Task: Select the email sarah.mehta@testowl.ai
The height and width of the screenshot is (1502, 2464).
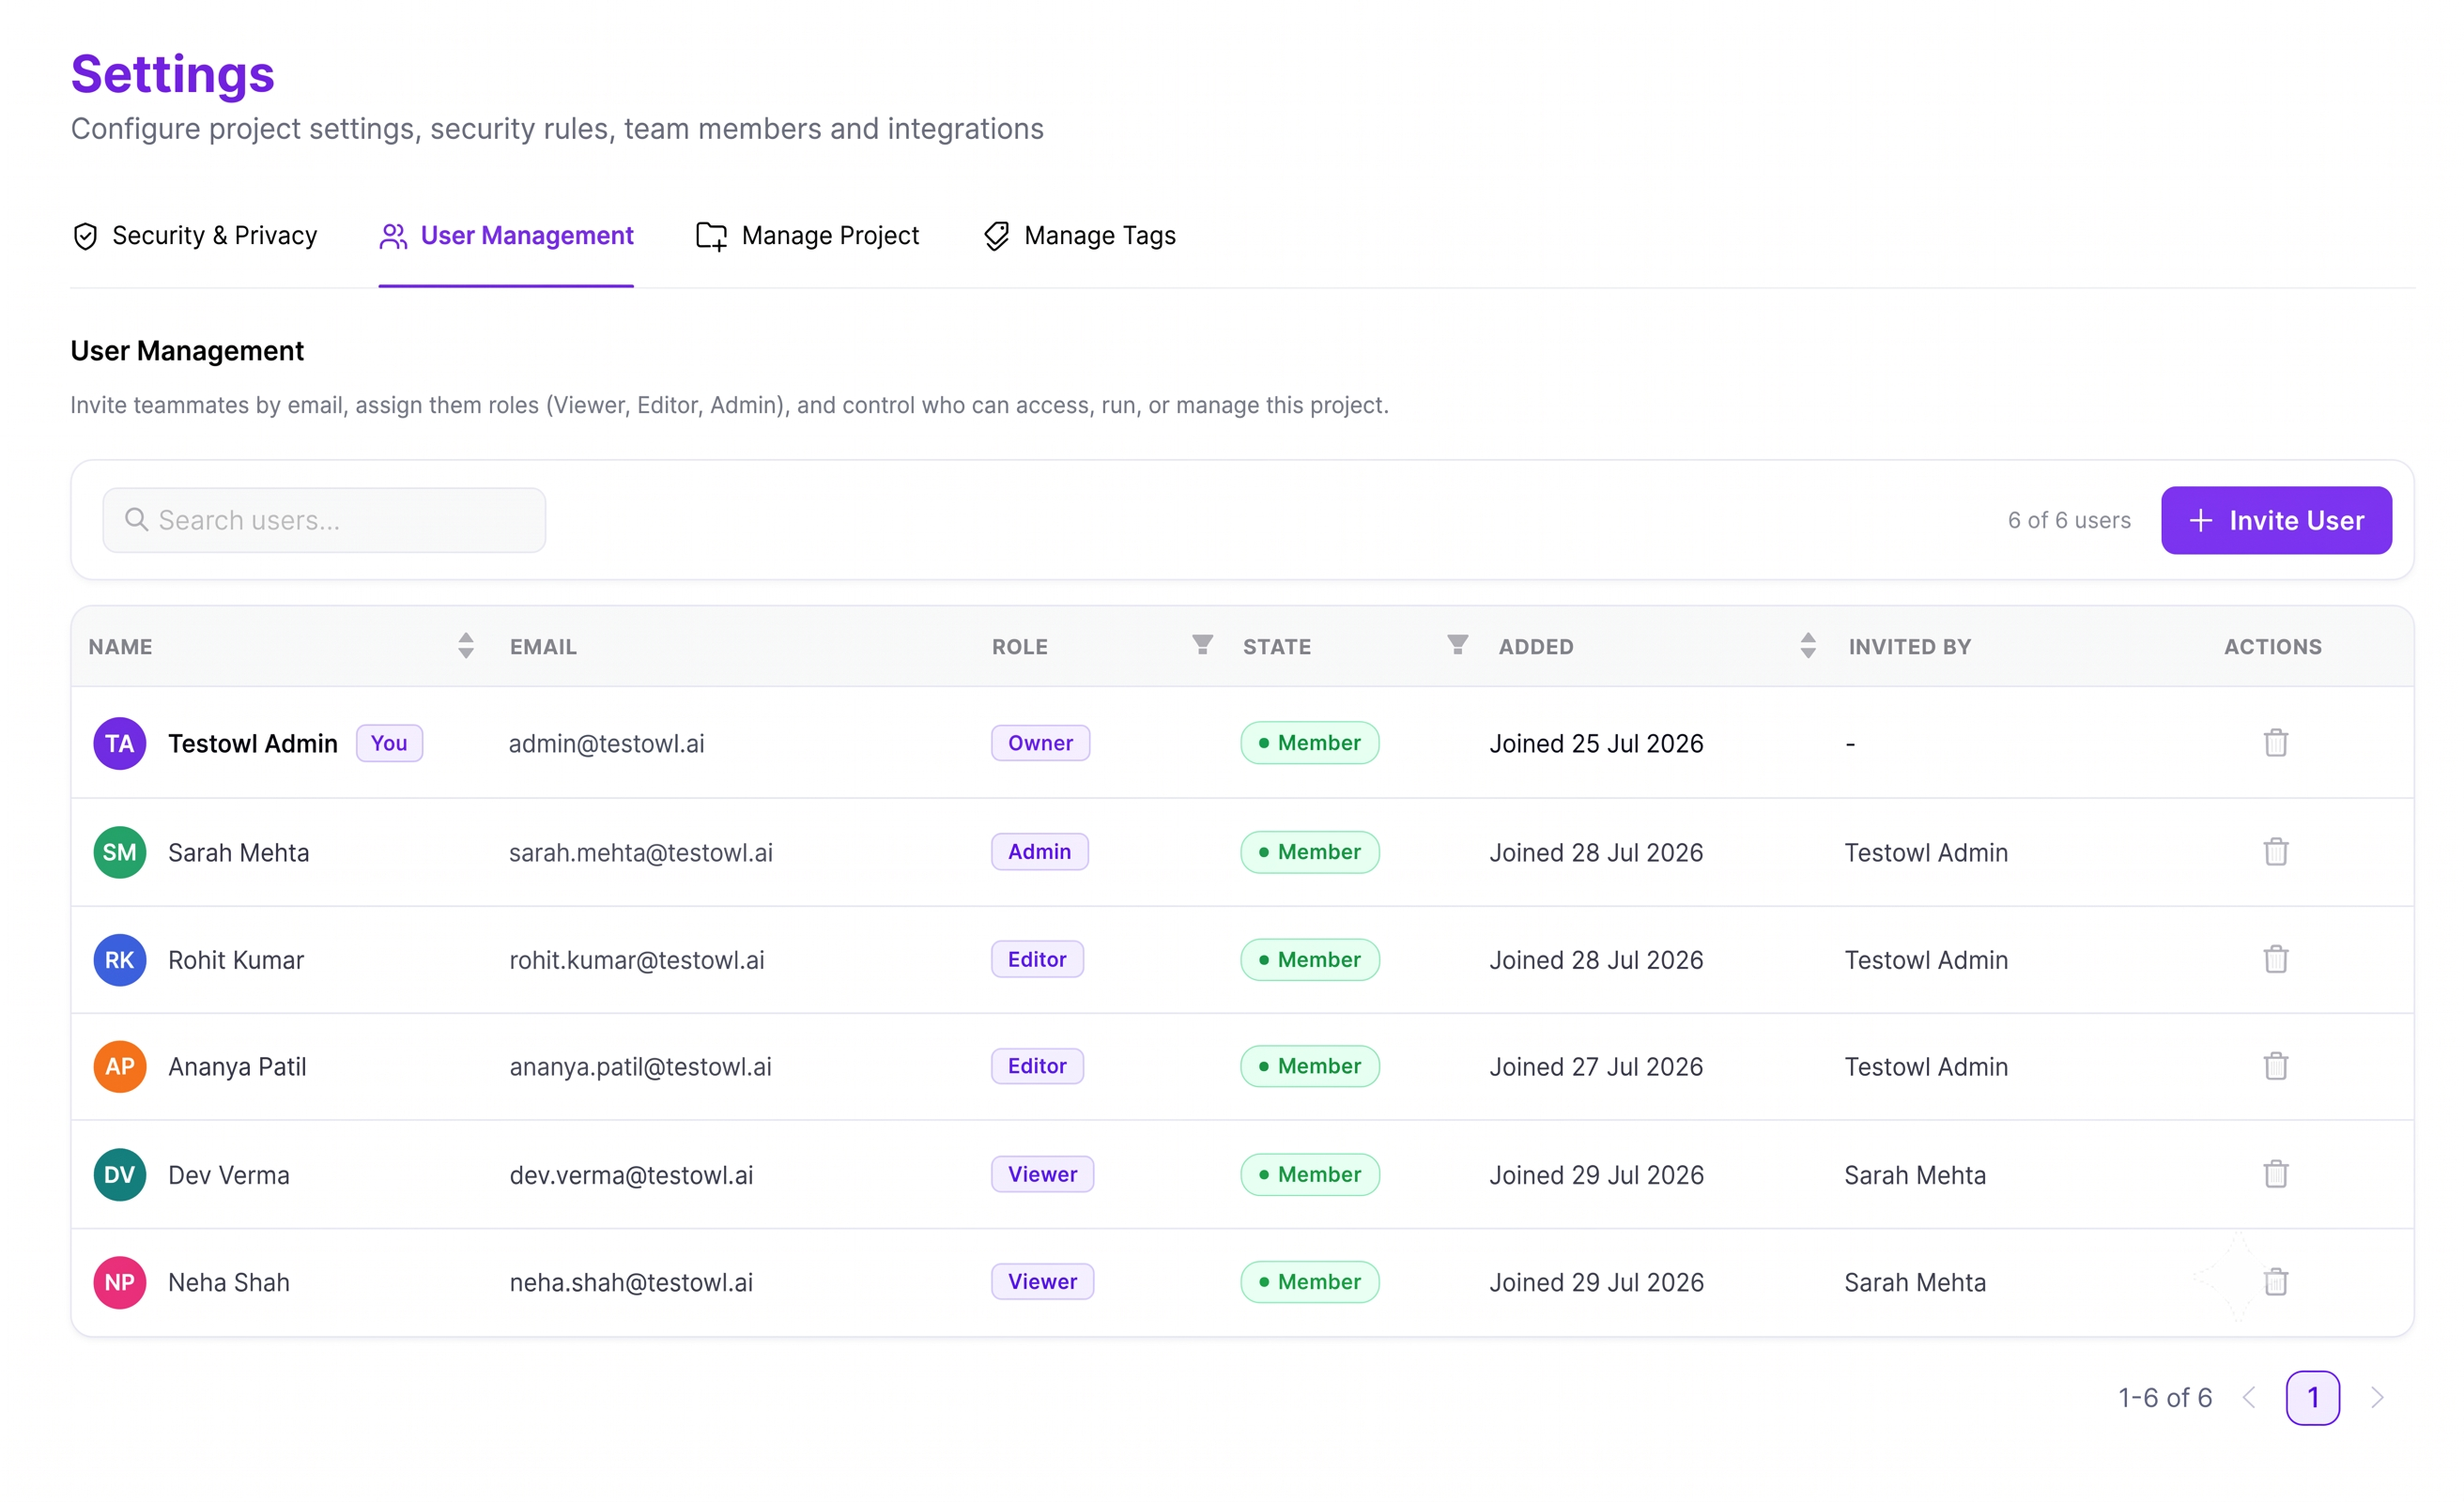Action: [640, 853]
